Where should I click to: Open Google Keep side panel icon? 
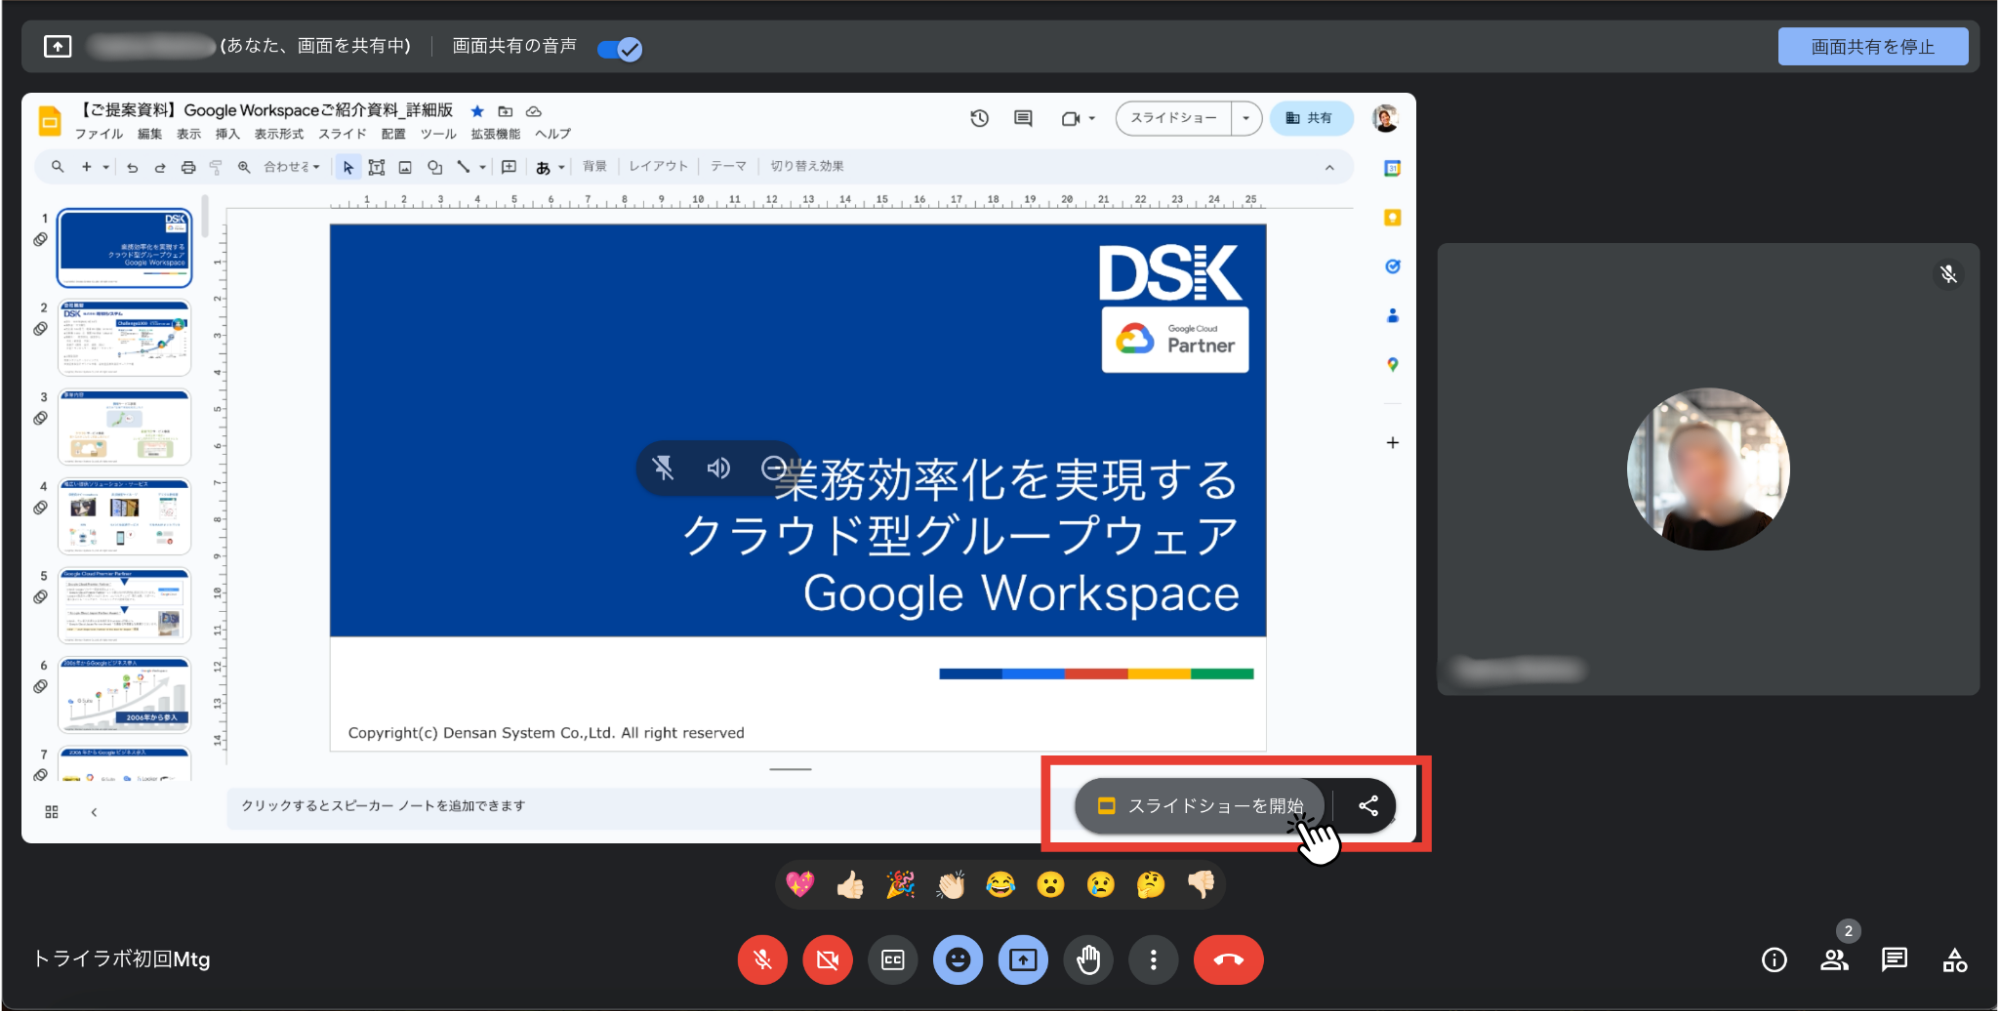(x=1392, y=218)
